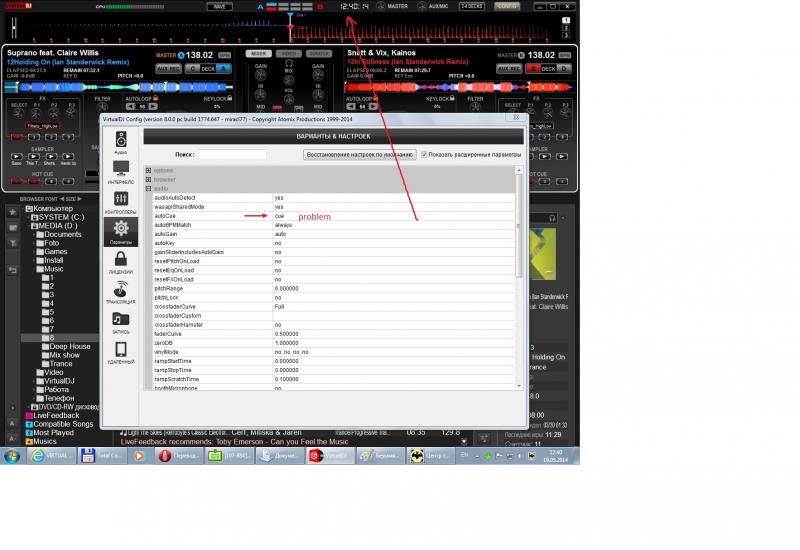Collapse the Music folder in browser tree
Viewport: 800px width, 550px height.
[34, 269]
